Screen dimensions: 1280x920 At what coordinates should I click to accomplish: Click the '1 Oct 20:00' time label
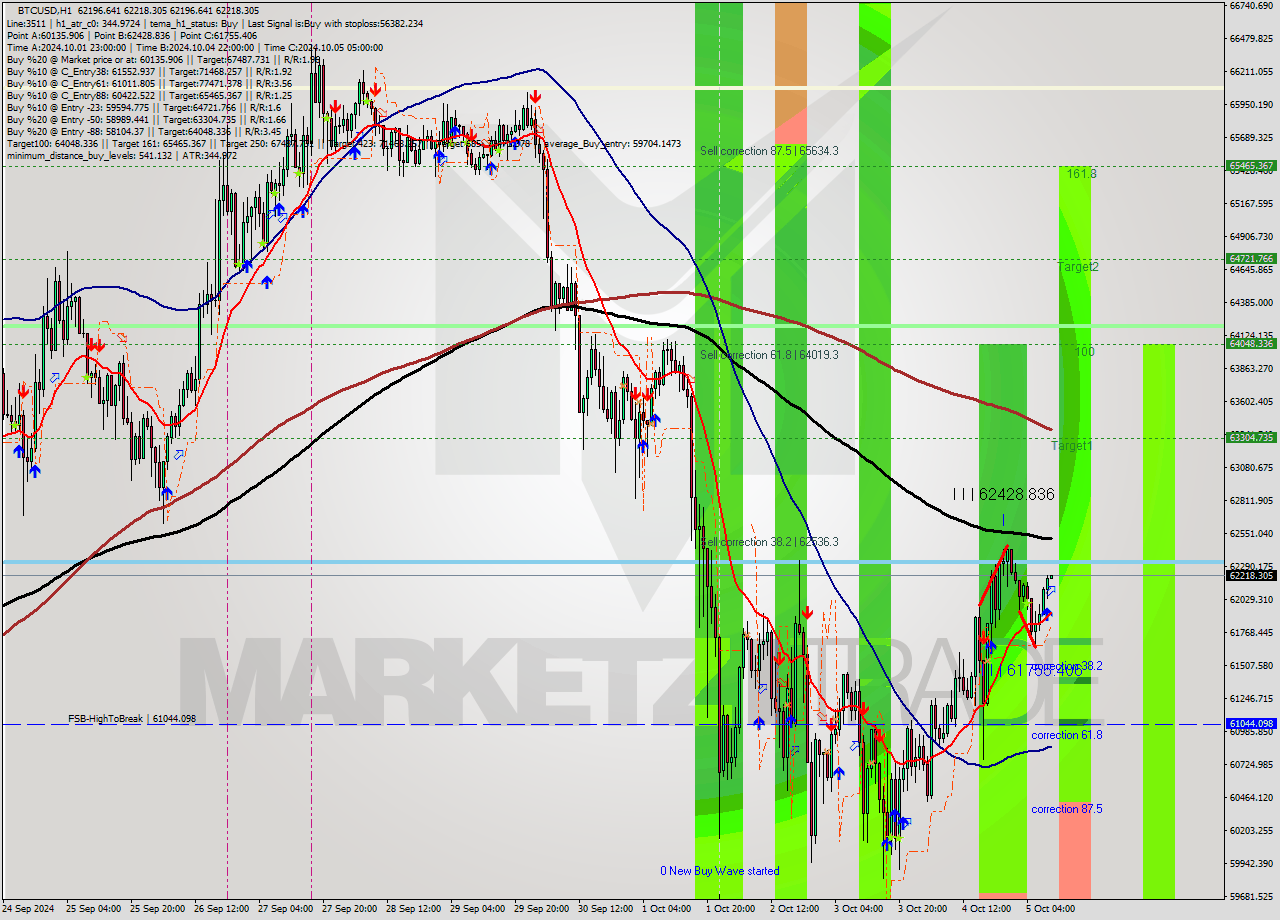tap(731, 909)
